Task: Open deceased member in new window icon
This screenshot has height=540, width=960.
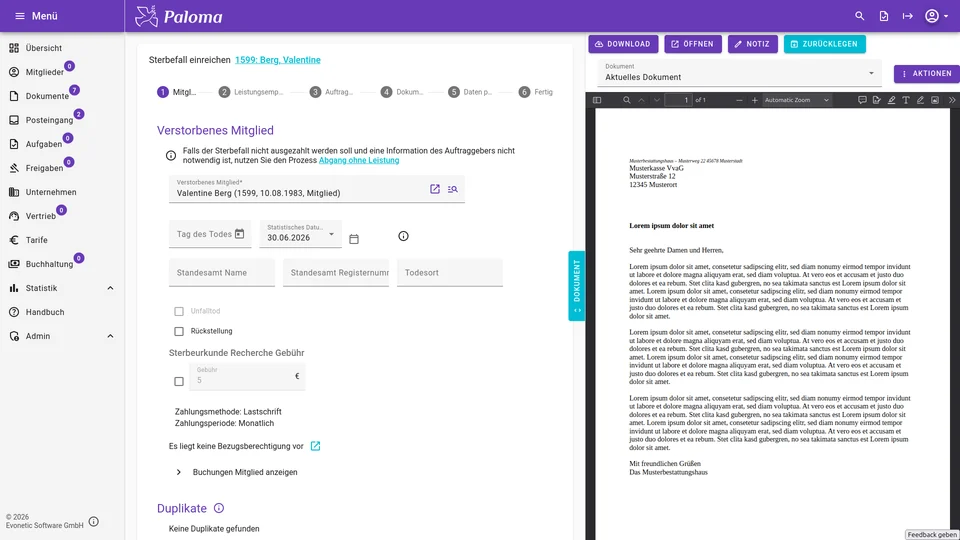Action: point(435,189)
